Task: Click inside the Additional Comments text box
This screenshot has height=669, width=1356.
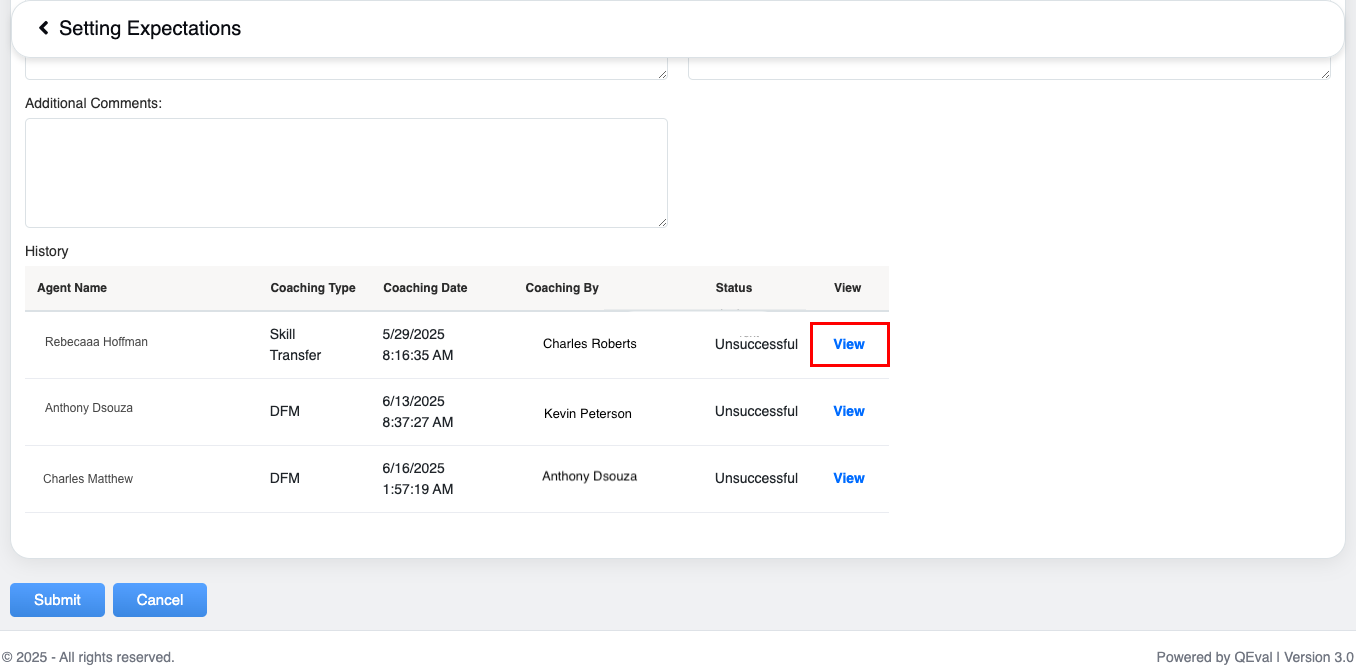Action: tap(346, 172)
